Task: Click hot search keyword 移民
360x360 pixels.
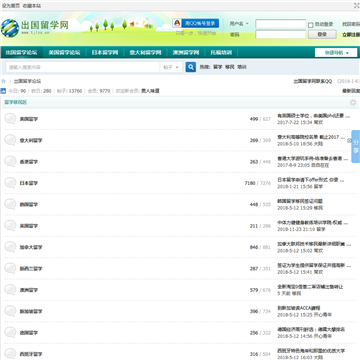Action: 230,67
